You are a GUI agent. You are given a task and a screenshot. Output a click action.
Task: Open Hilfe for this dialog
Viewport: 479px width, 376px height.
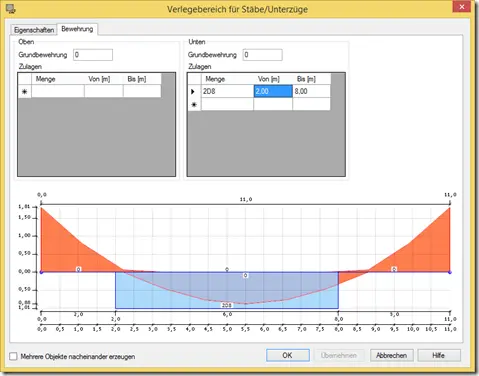439,355
